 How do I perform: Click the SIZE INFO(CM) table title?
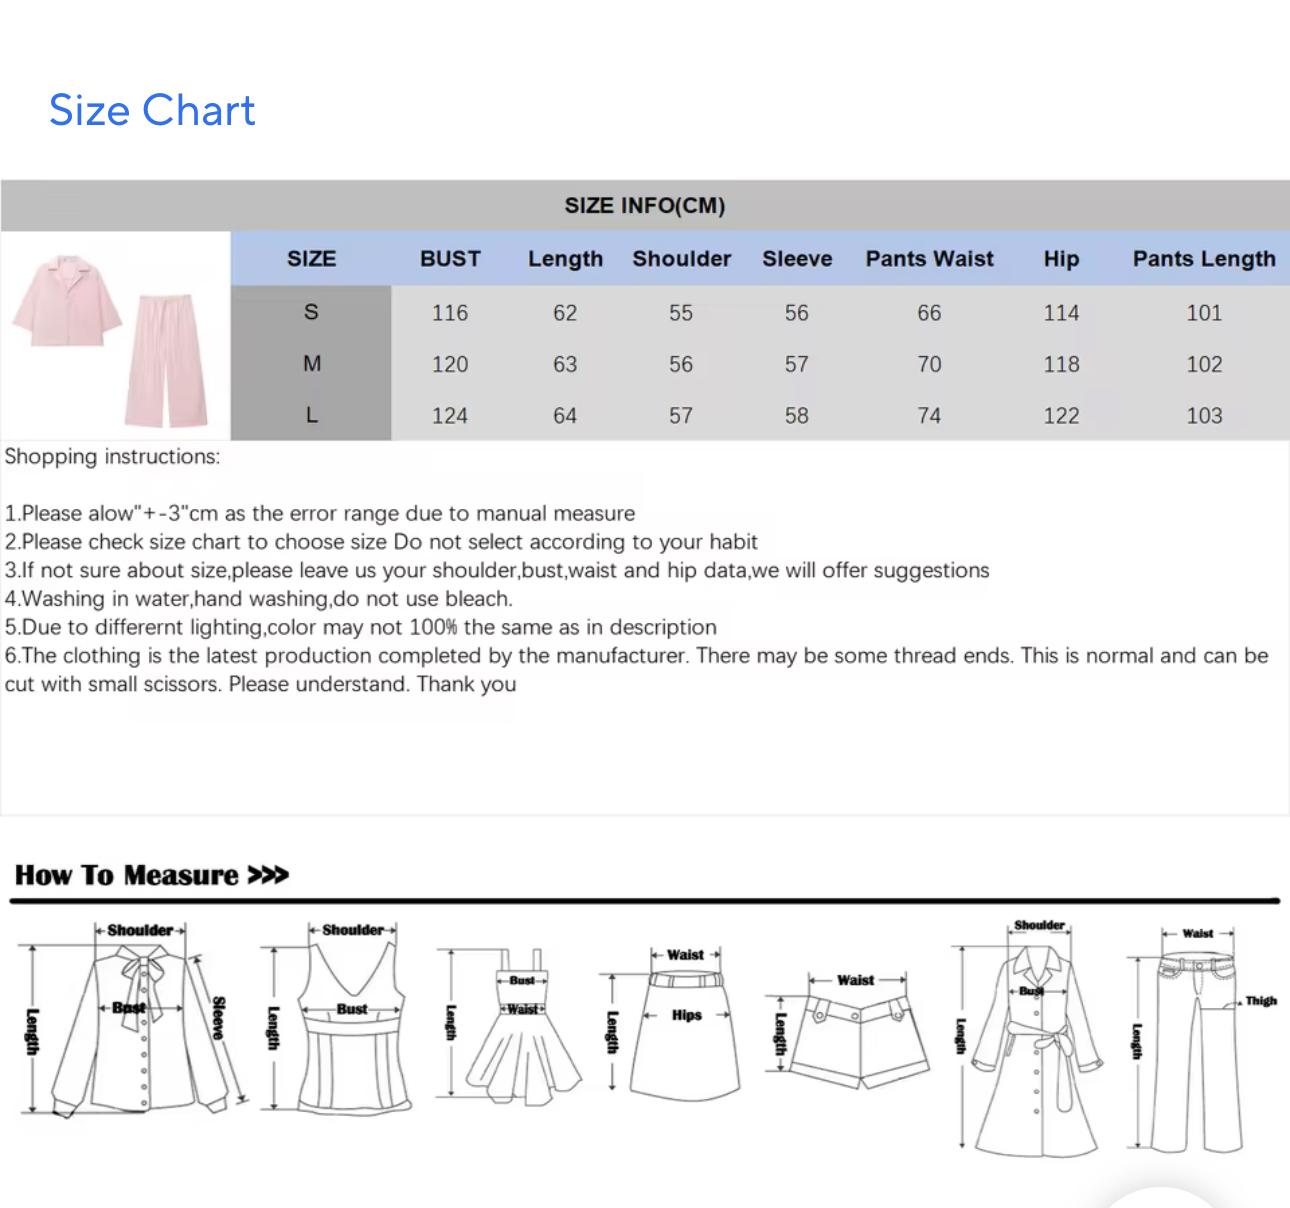(x=645, y=206)
